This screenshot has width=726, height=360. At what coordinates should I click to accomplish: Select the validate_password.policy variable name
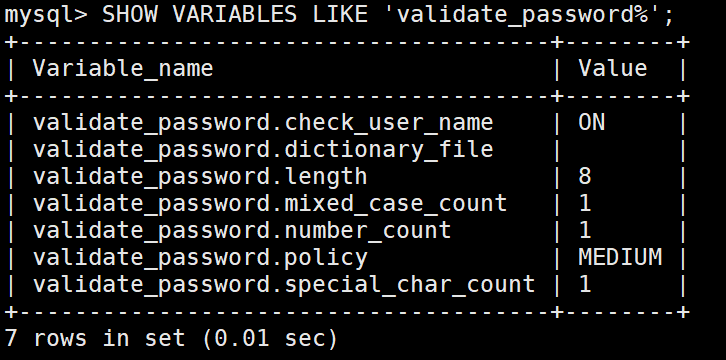click(x=200, y=257)
